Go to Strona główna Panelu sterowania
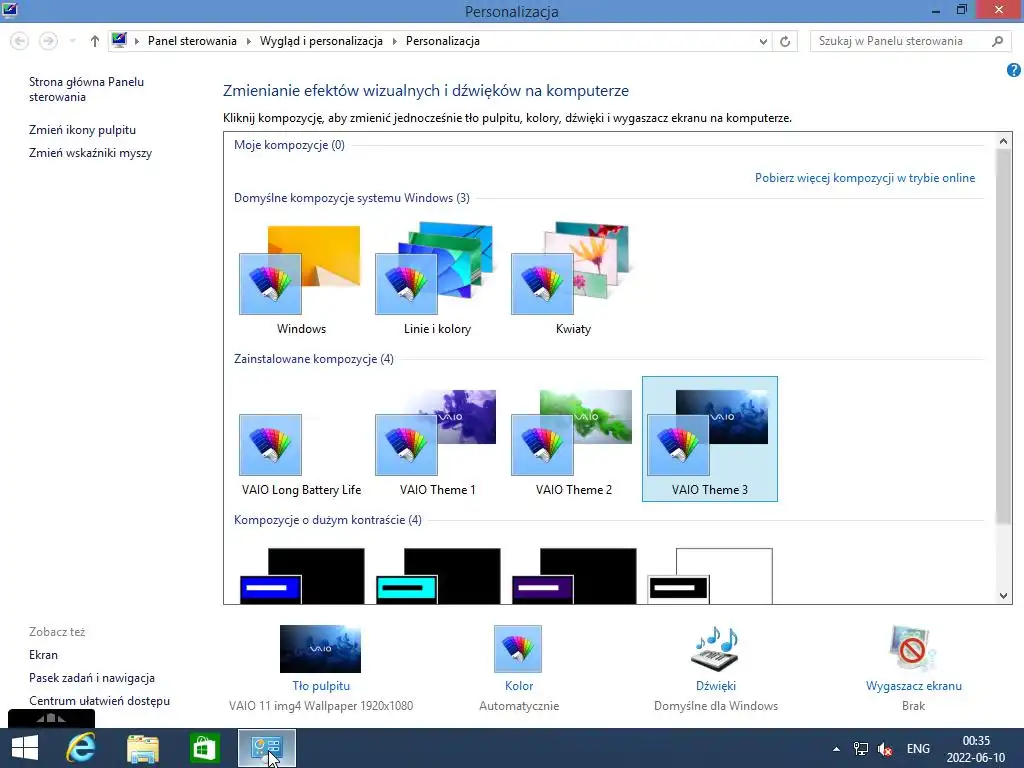Screen dimensions: 1024x768 pos(86,89)
